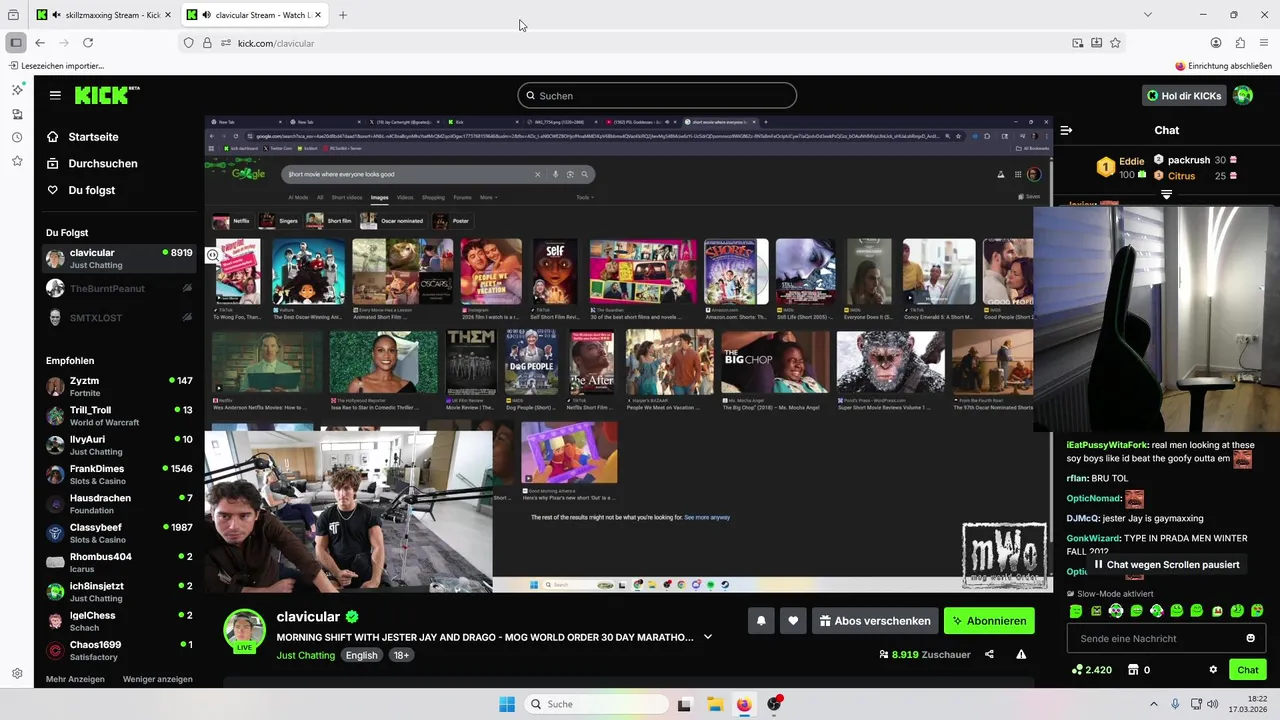
Task: Open Firefox extensions icon
Action: pyautogui.click(x=1240, y=43)
